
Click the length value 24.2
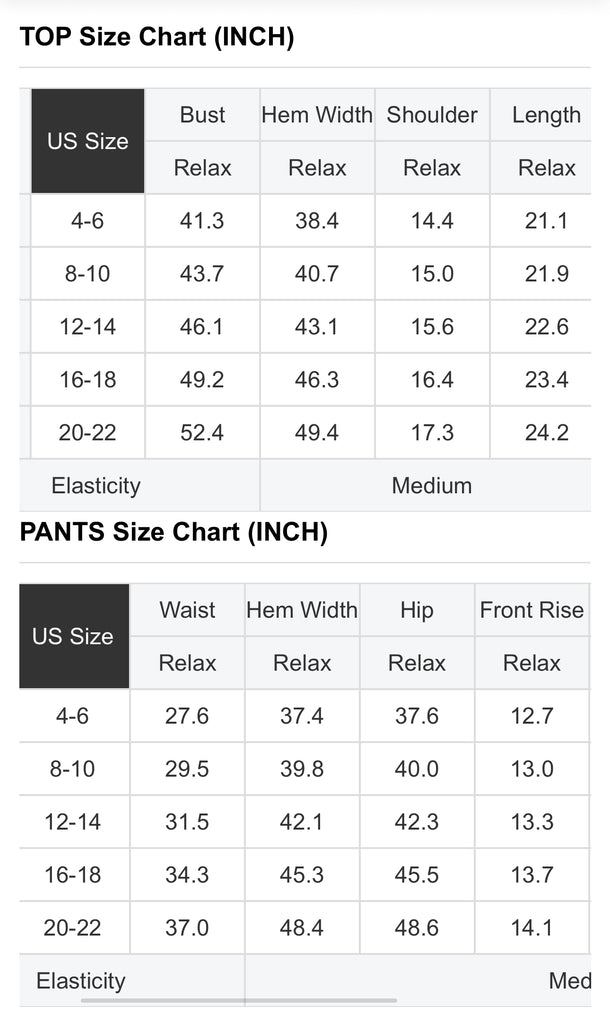[x=547, y=432]
